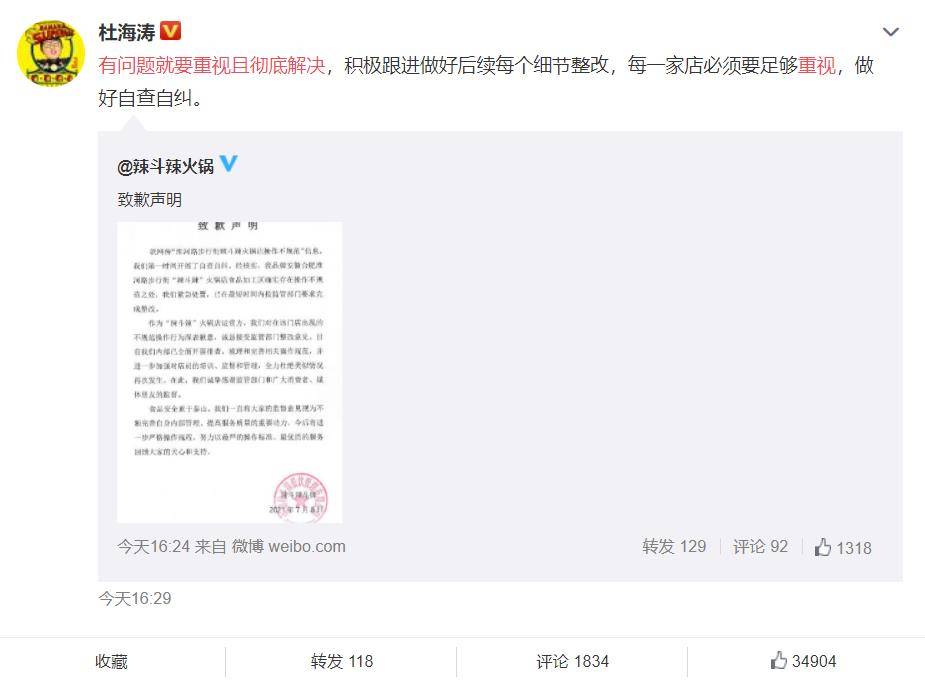Open 评论 92 on the quoted post
This screenshot has height=686, width=925.
(x=760, y=547)
